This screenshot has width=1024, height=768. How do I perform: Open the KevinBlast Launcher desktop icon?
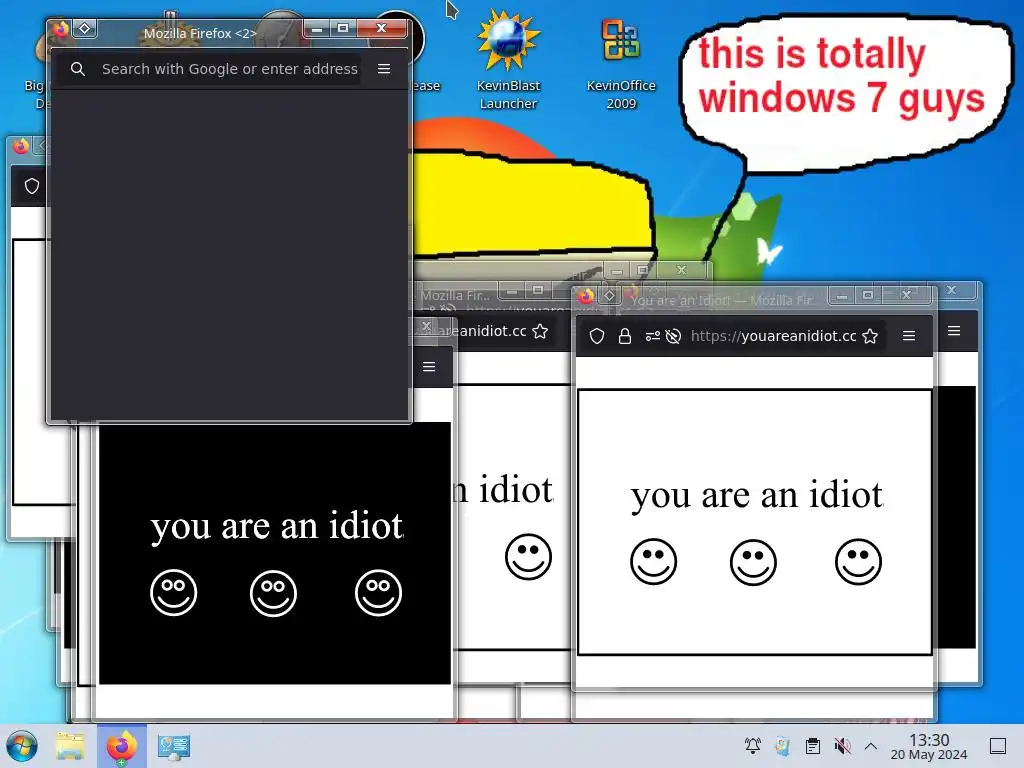tap(508, 59)
